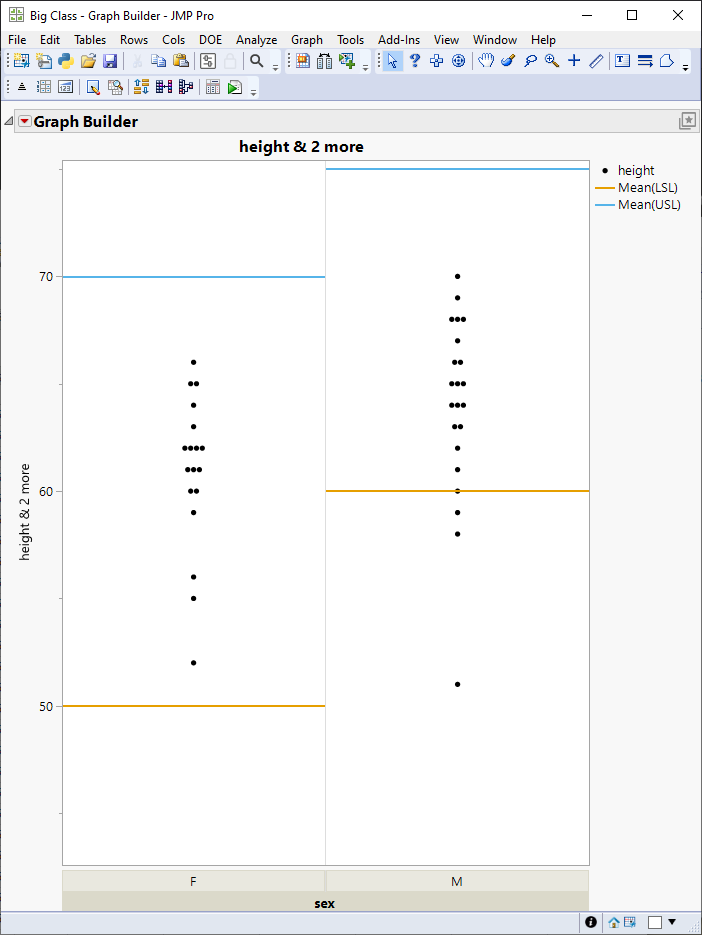Select the Lasso tool

pyautogui.click(x=530, y=61)
